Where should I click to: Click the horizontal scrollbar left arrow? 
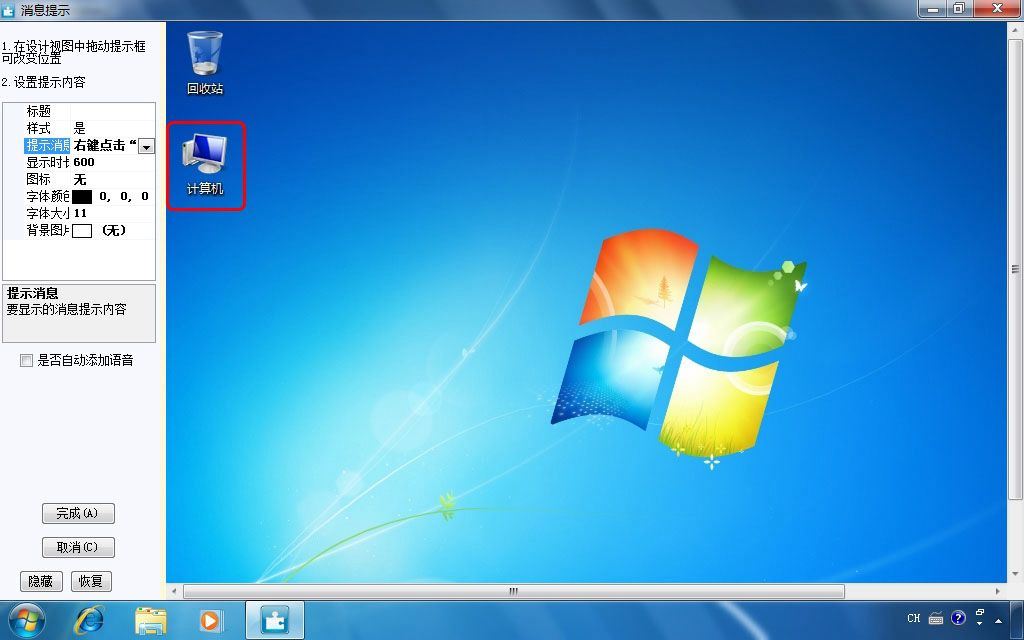(174, 592)
